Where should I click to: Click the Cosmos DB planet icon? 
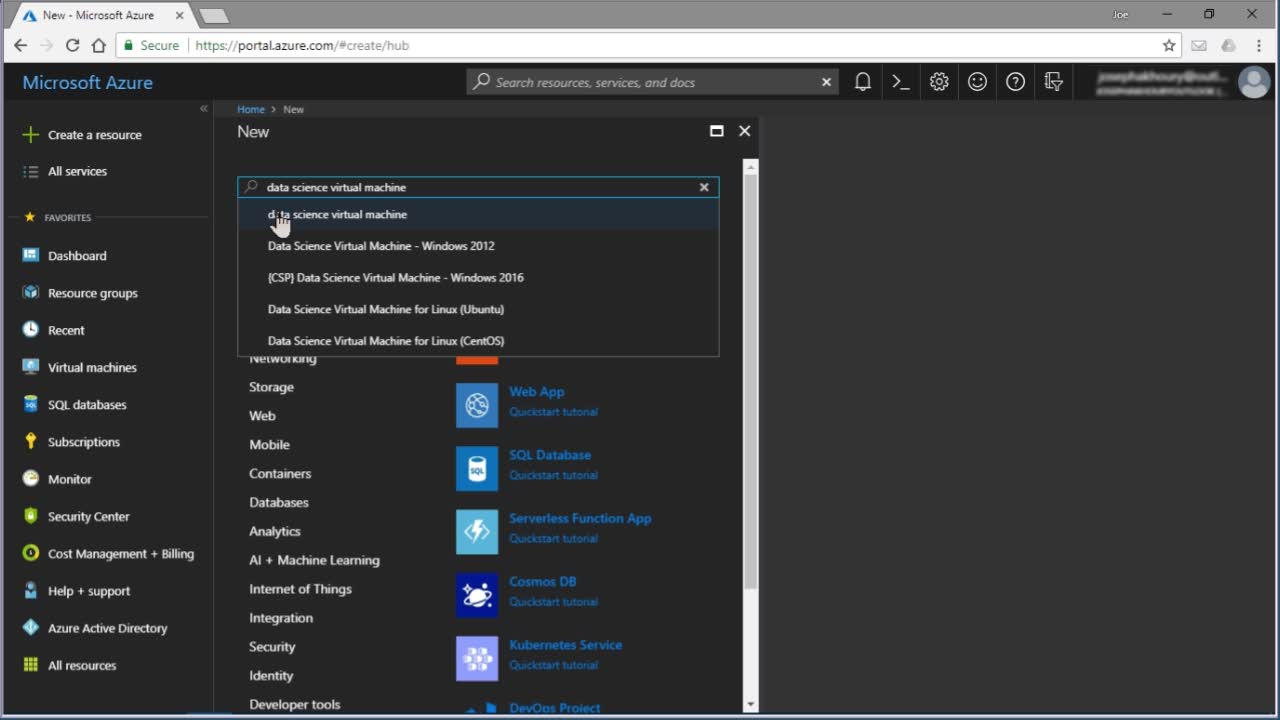pos(477,596)
